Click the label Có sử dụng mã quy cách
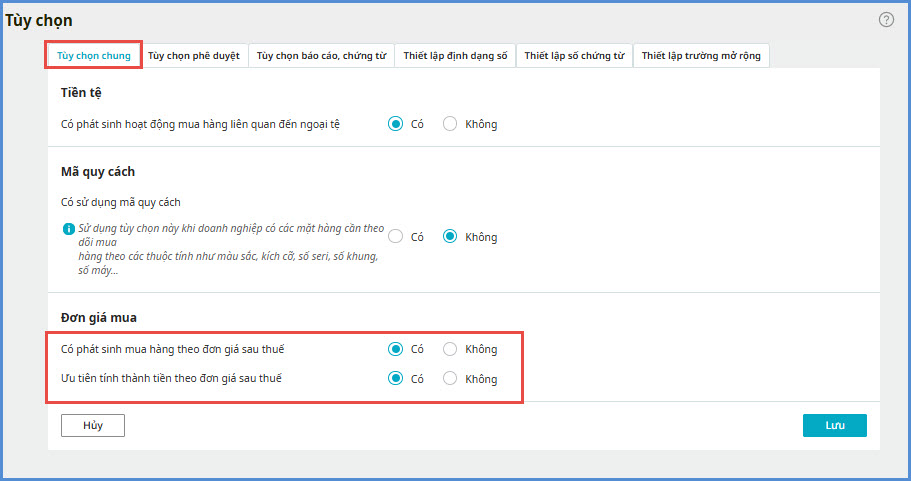Screen dimensions: 911x481 click(121, 202)
